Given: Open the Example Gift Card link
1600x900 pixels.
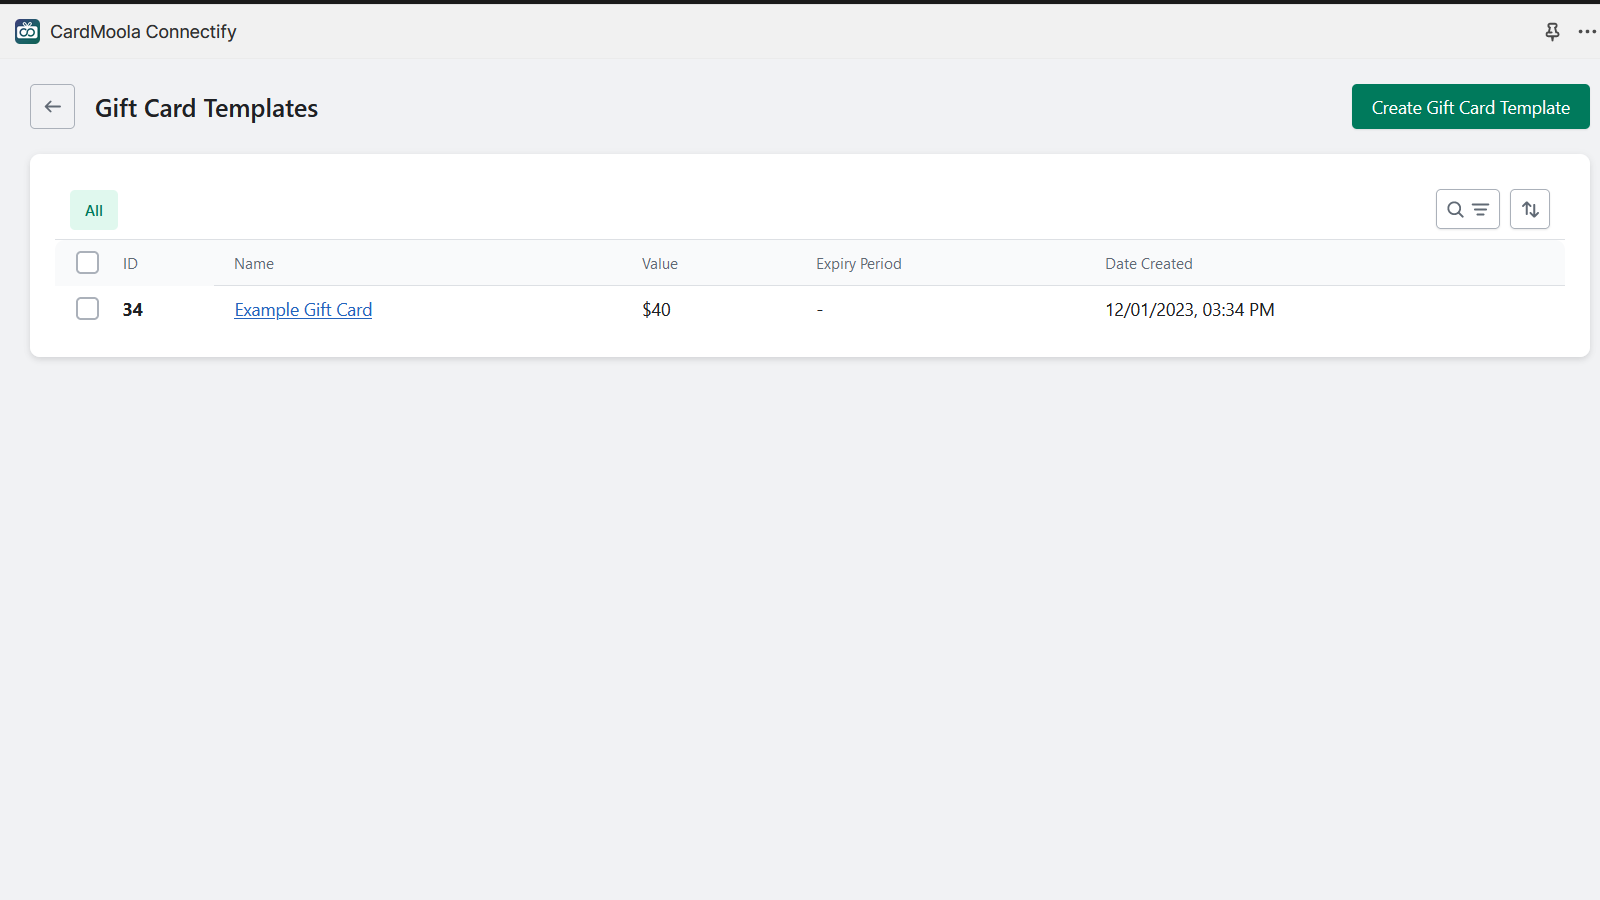Looking at the screenshot, I should pyautogui.click(x=303, y=310).
